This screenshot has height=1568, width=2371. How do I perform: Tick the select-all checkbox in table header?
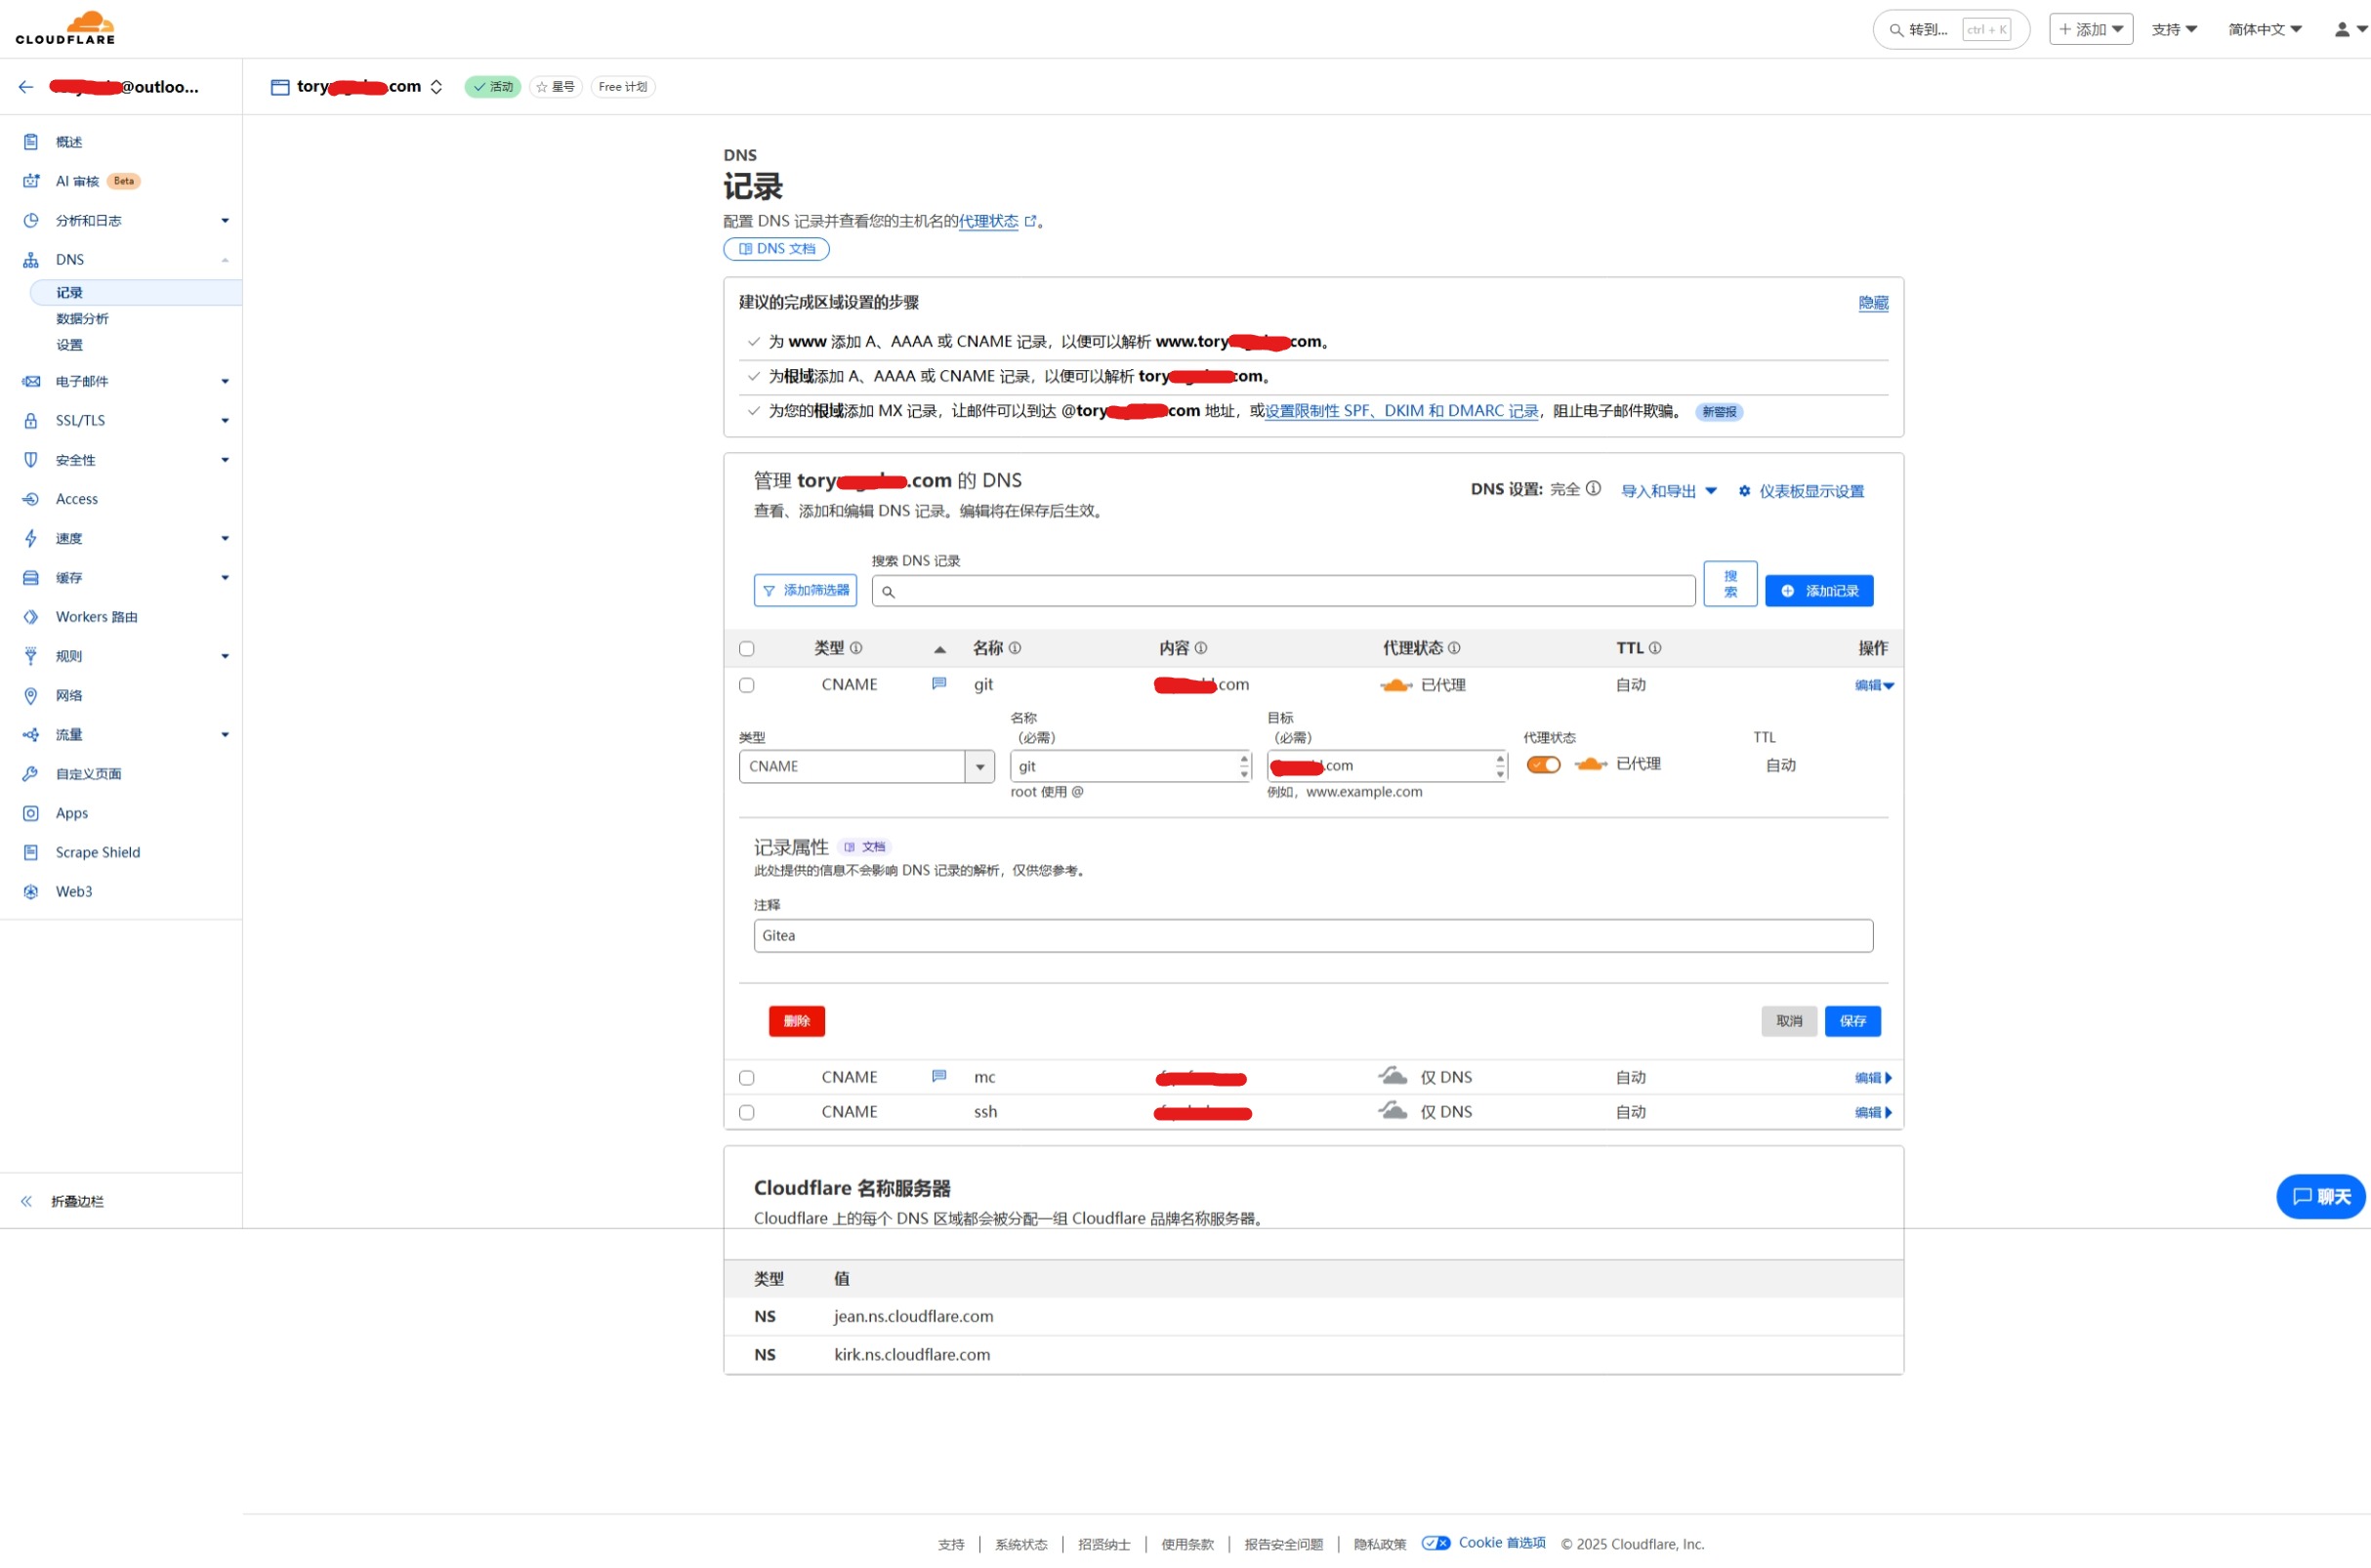746,649
